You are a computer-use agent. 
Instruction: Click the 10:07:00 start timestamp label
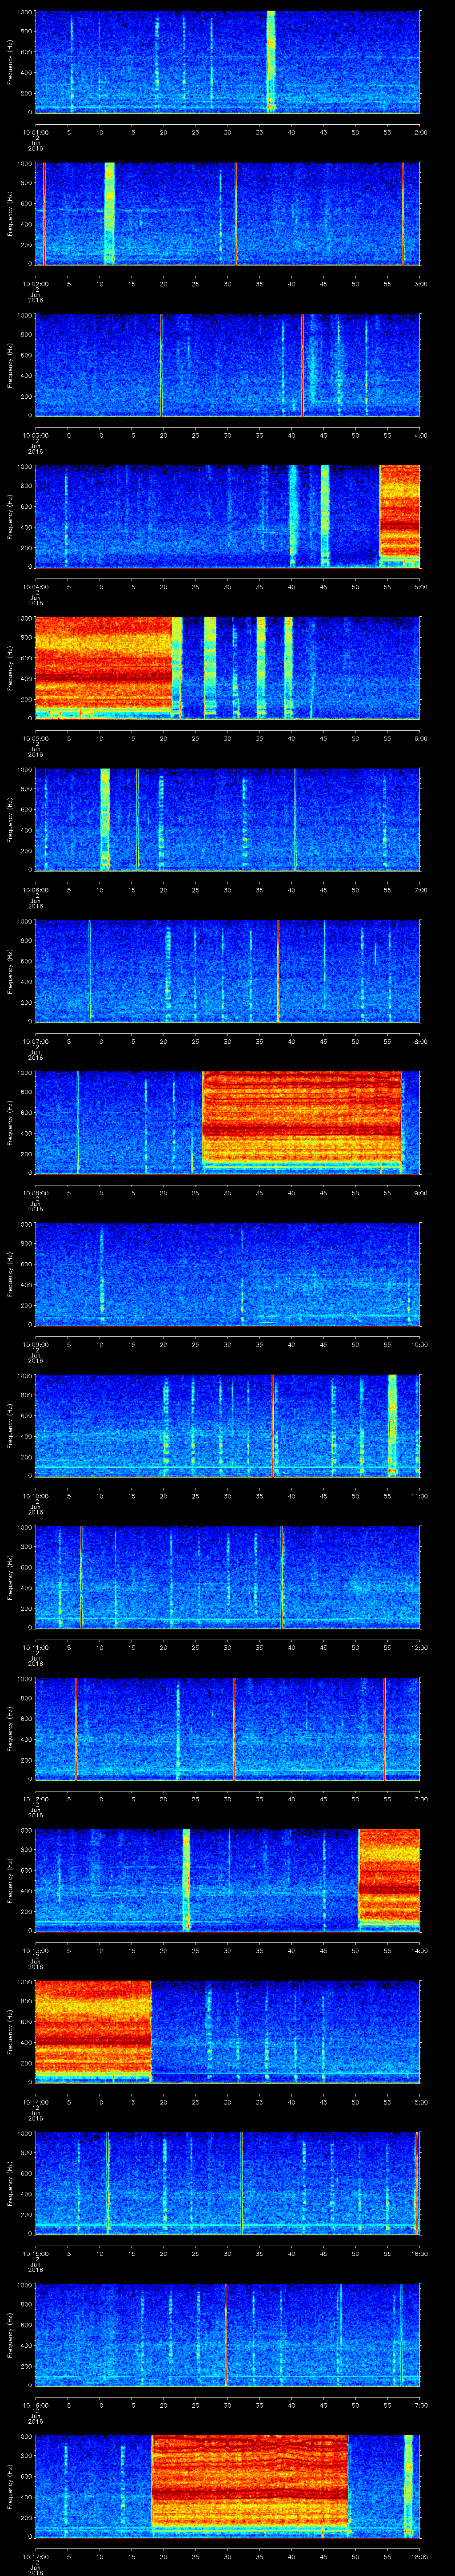pyautogui.click(x=35, y=1041)
